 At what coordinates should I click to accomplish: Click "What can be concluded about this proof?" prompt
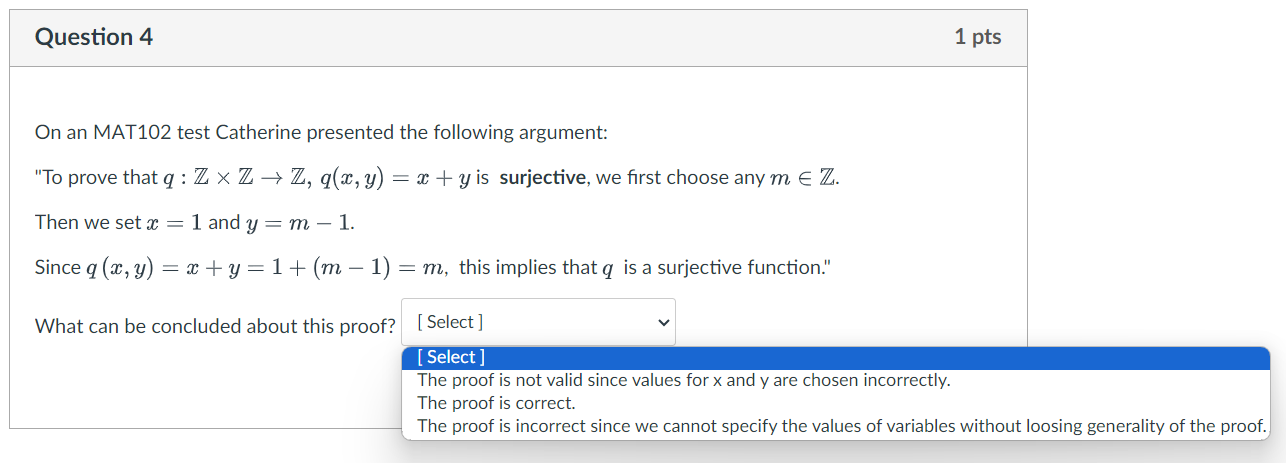click(x=215, y=327)
